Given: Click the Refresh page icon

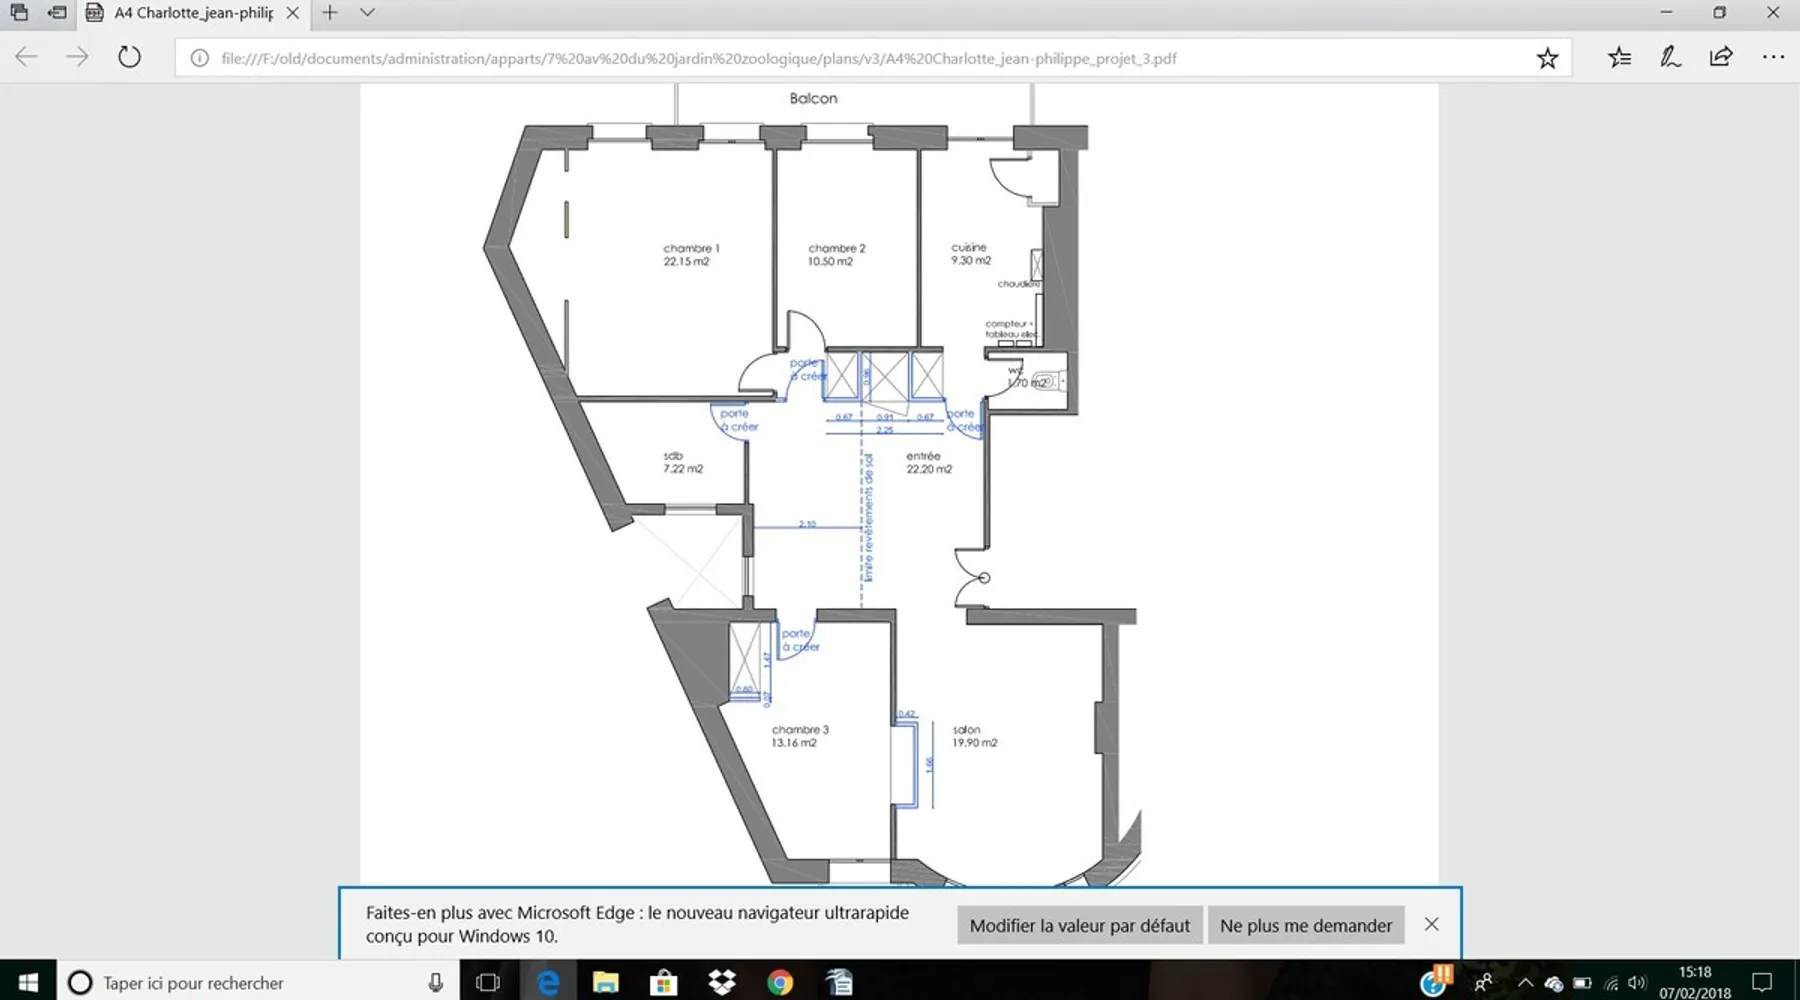Looking at the screenshot, I should 129,57.
